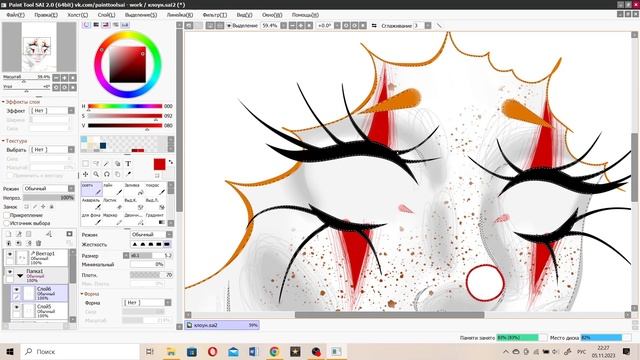The width and height of the screenshot is (640, 360).
Task: Select the magic wand tool
Action: point(107,164)
